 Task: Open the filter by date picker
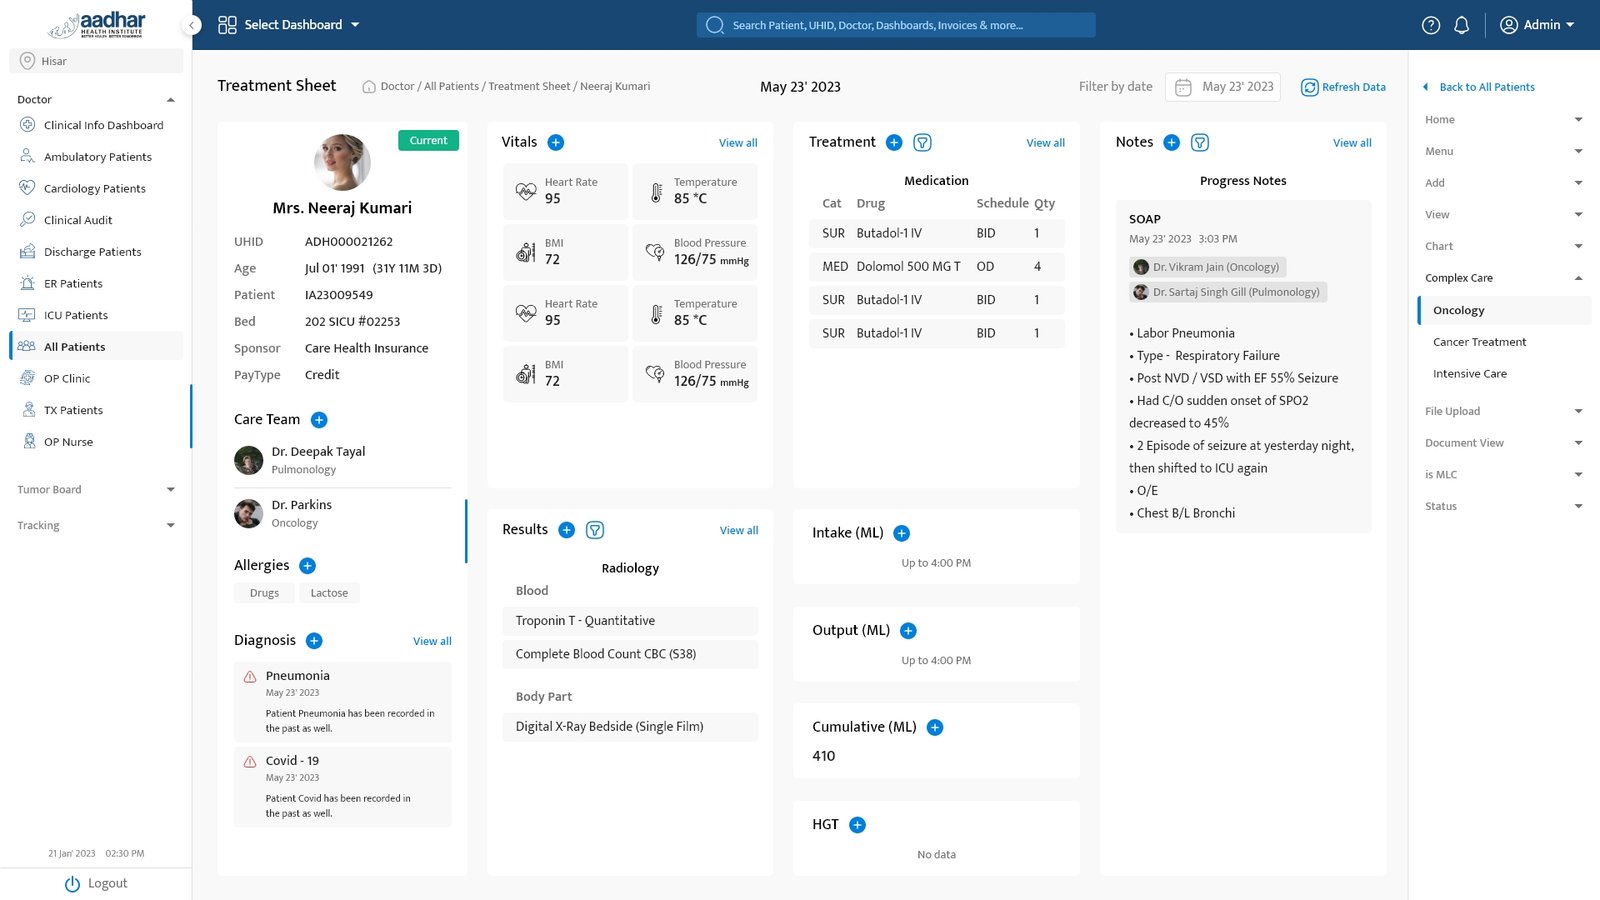[x=1225, y=87]
